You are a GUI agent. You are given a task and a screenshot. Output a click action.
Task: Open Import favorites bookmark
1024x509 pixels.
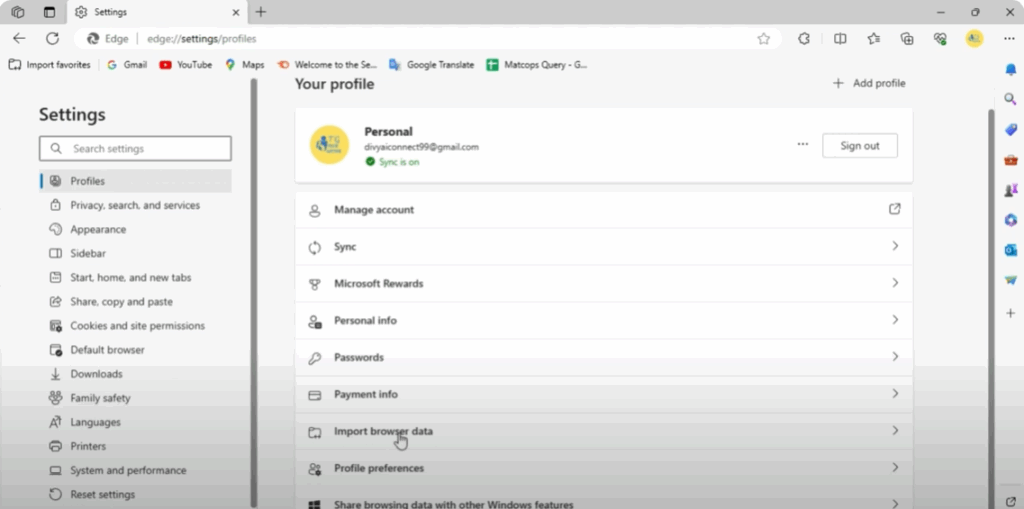pos(50,65)
